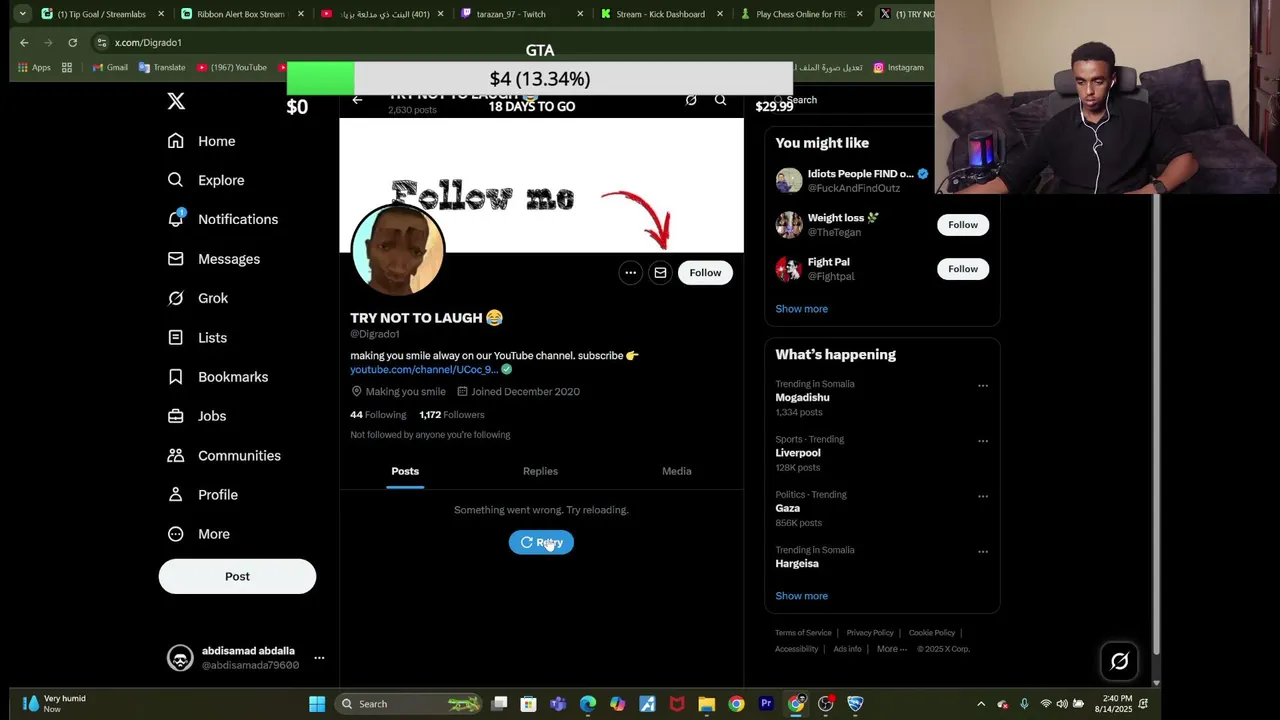The width and height of the screenshot is (1280, 720).
Task: Open the Lists icon in the sidebar
Action: (176, 338)
